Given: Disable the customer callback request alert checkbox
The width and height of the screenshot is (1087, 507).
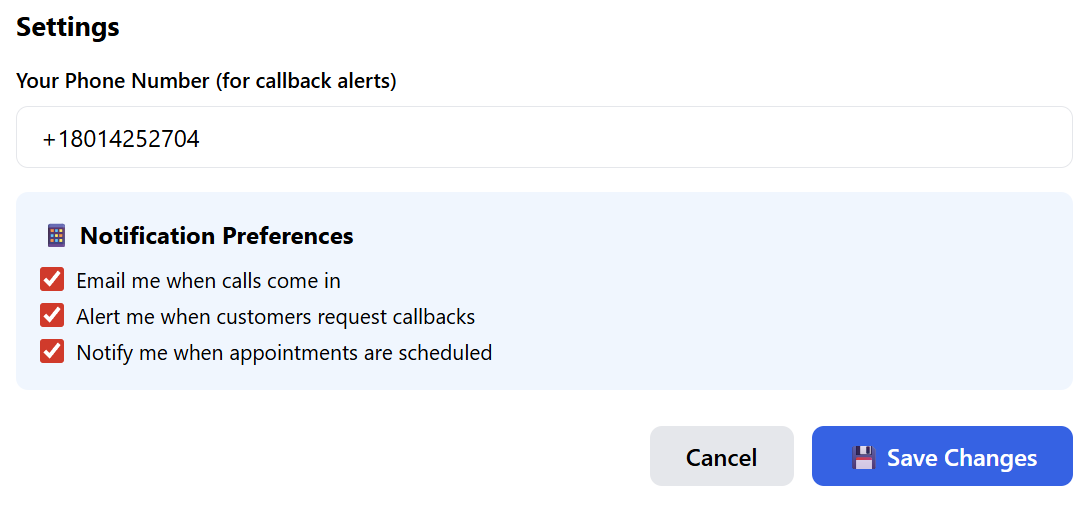Looking at the screenshot, I should [52, 316].
